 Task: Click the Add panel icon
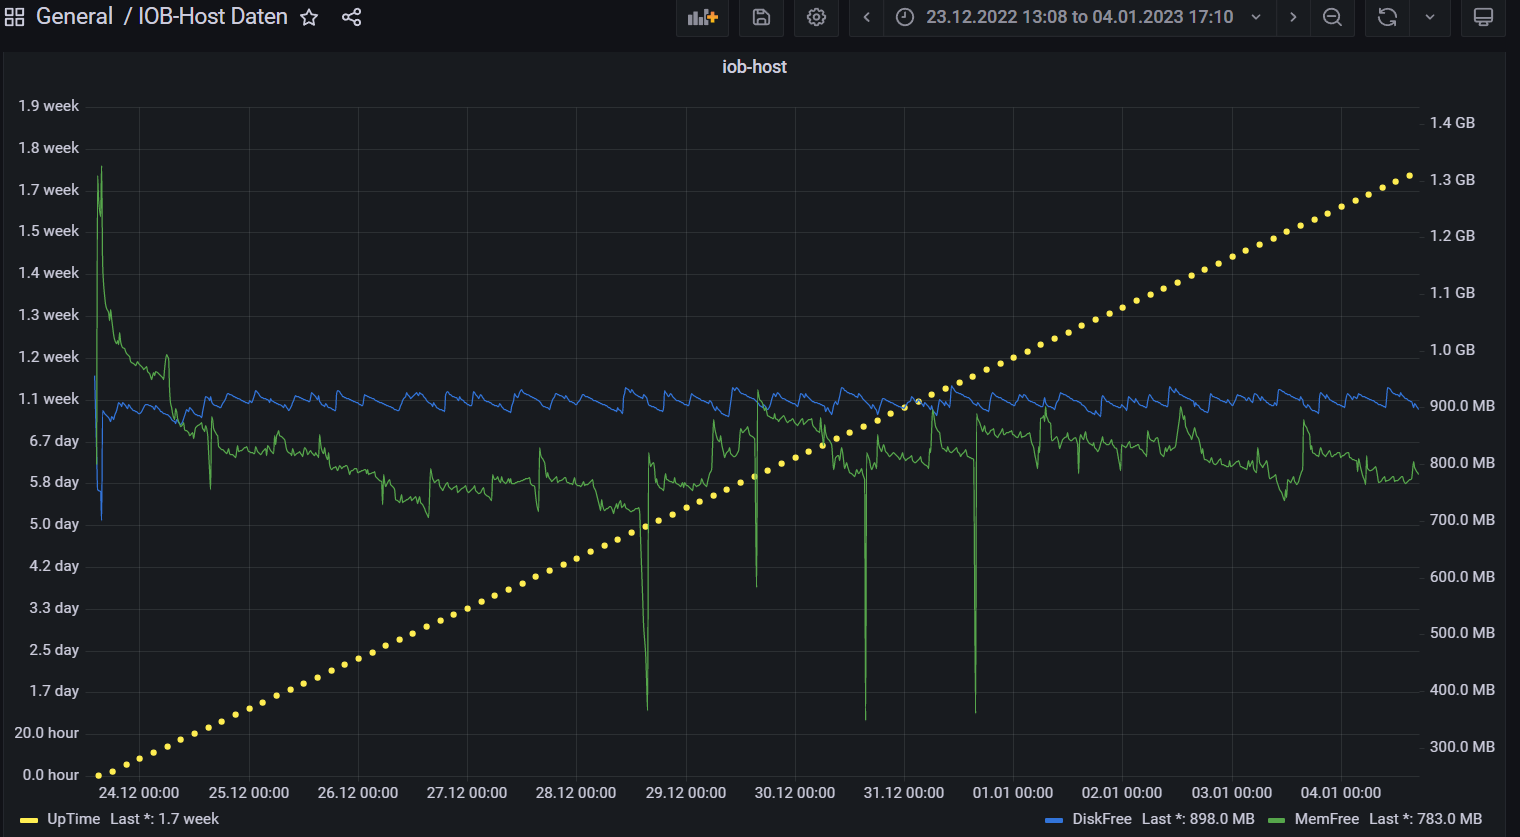tap(702, 17)
